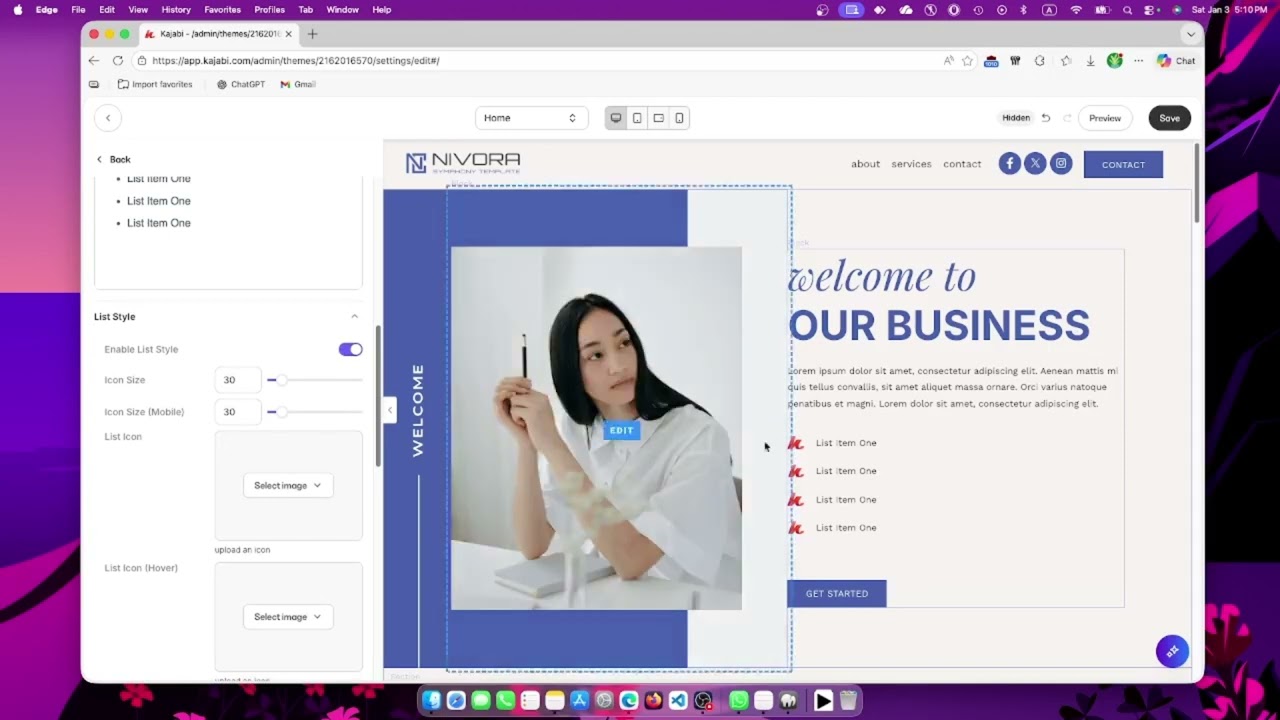Open the browser downloads icon
This screenshot has width=1280, height=720.
[1090, 61]
